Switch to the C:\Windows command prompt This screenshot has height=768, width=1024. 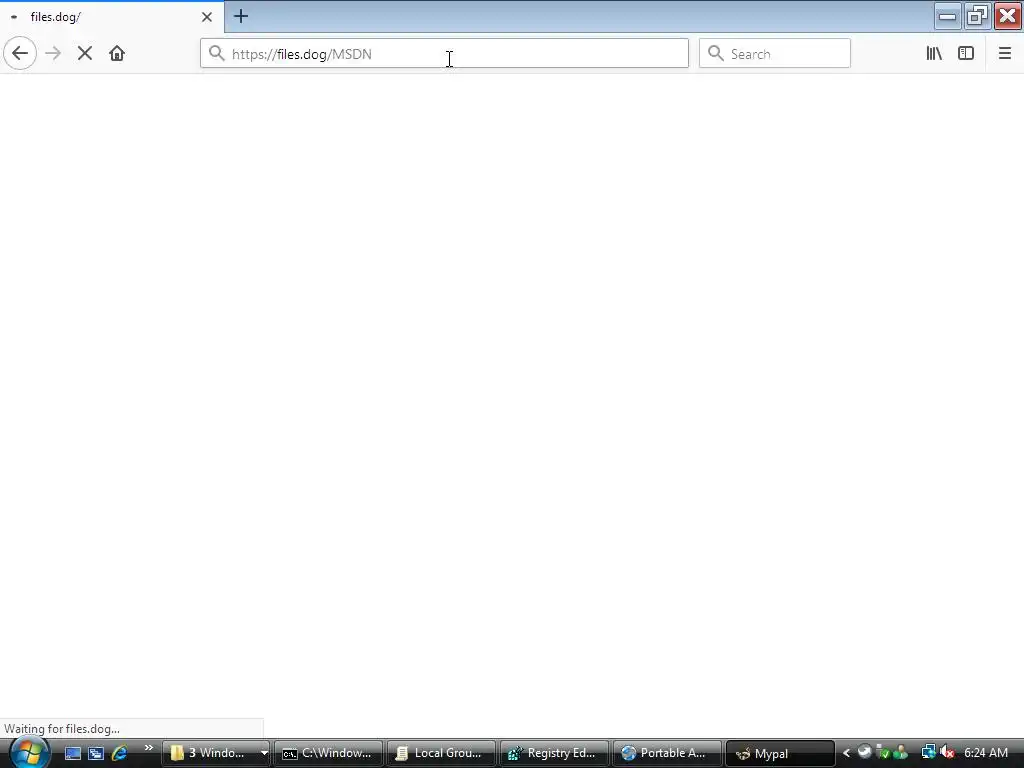point(328,753)
